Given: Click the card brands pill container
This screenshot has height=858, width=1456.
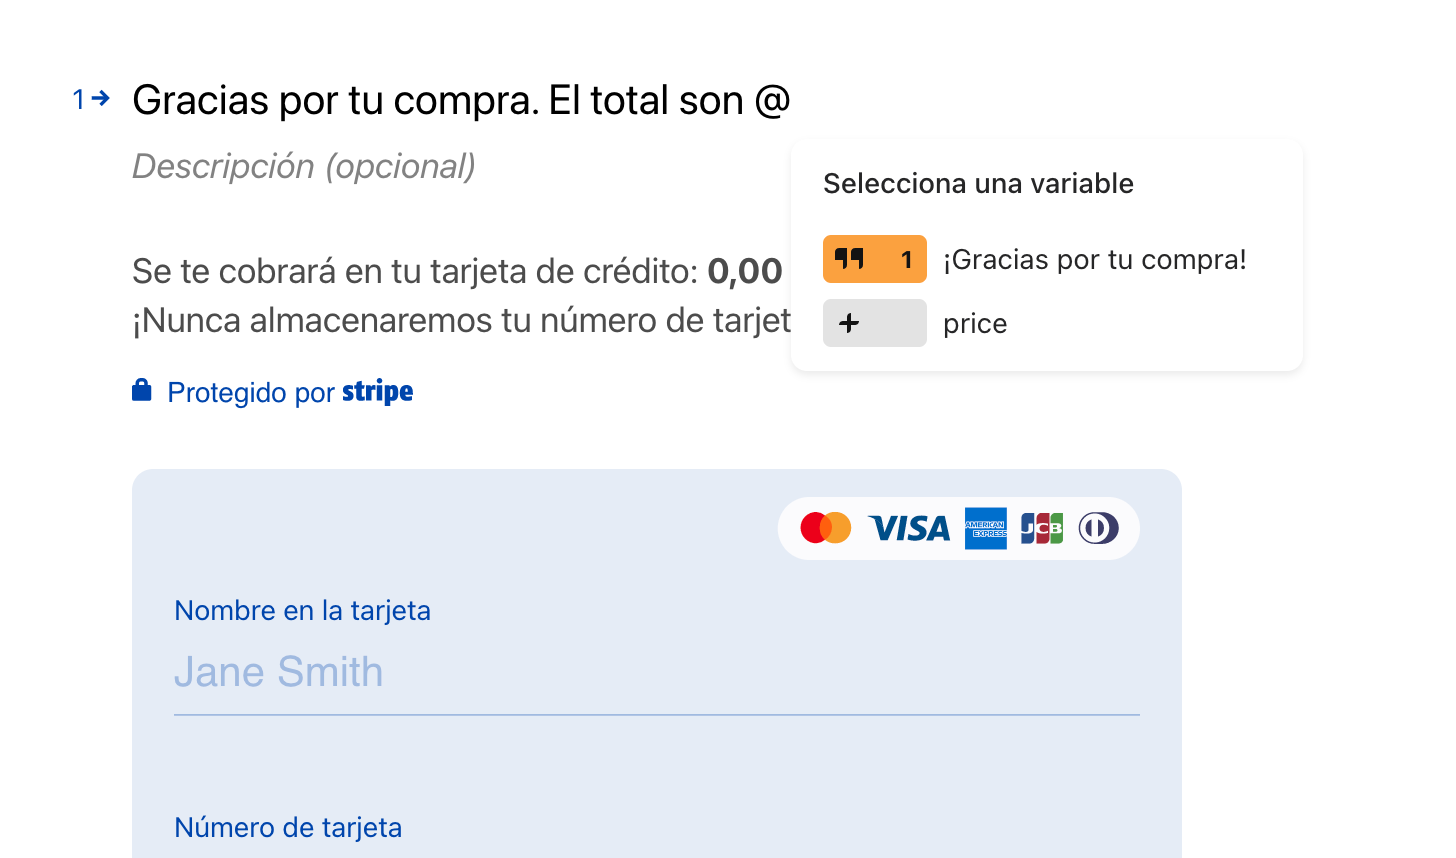Looking at the screenshot, I should (958, 528).
